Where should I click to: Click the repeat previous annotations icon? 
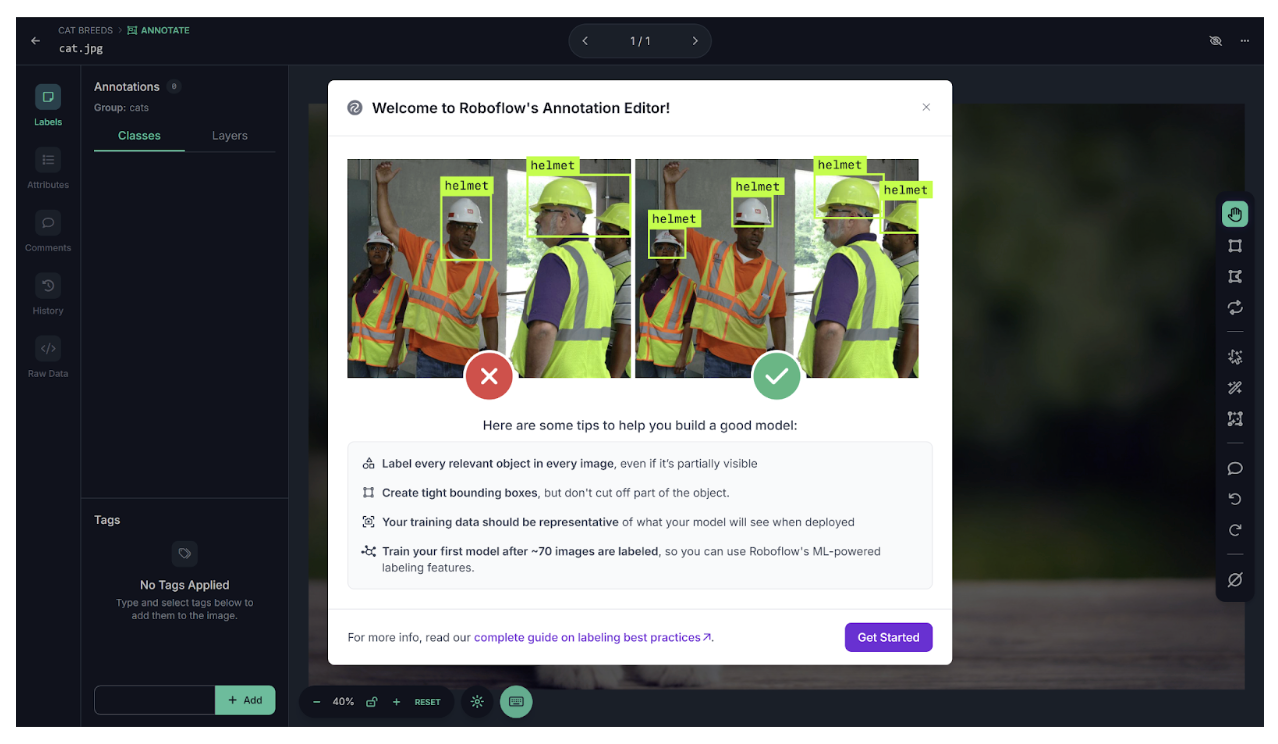tap(1235, 308)
